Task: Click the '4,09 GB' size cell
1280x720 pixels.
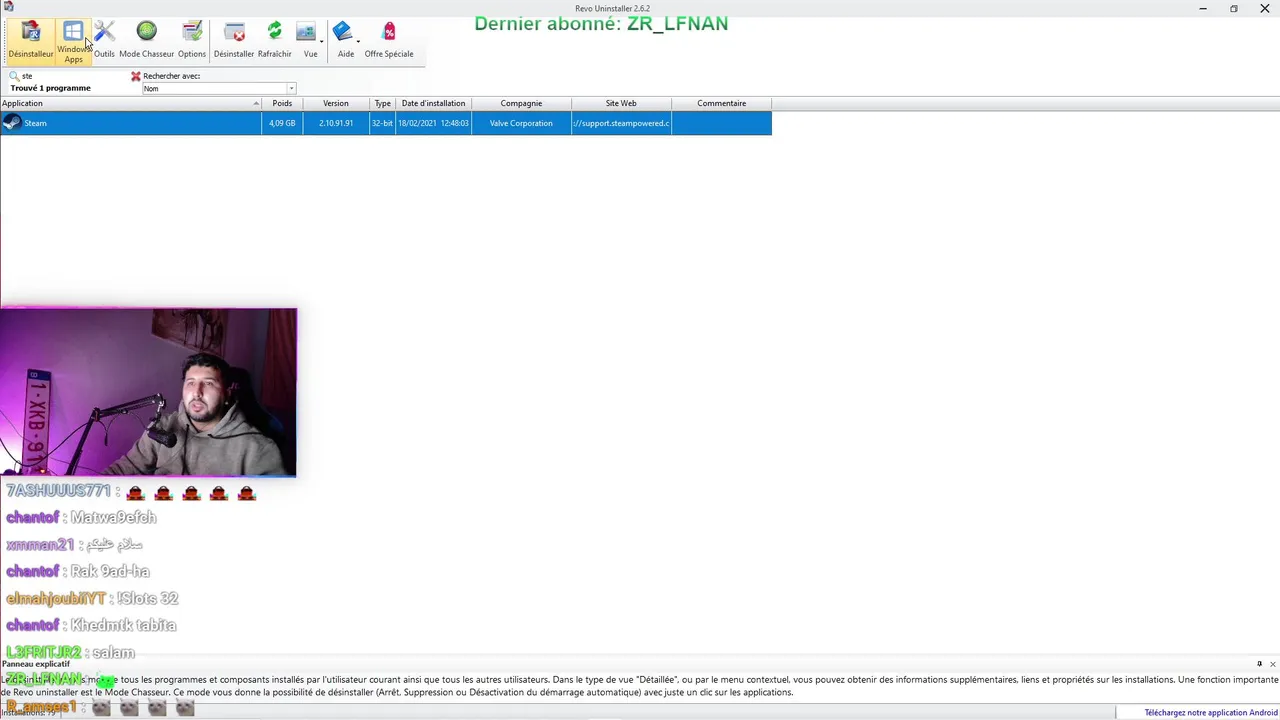Action: [x=282, y=123]
